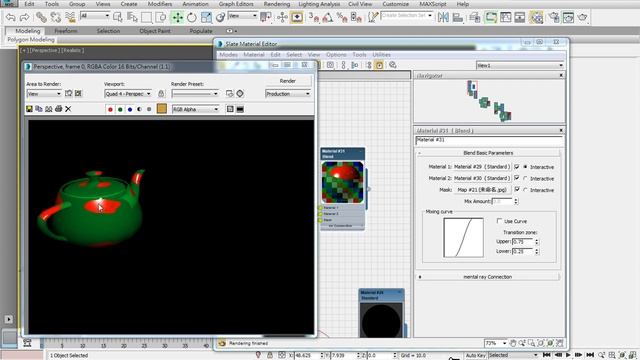Select the Select and Link tool
This screenshot has height=360, width=640.
click(x=41, y=17)
